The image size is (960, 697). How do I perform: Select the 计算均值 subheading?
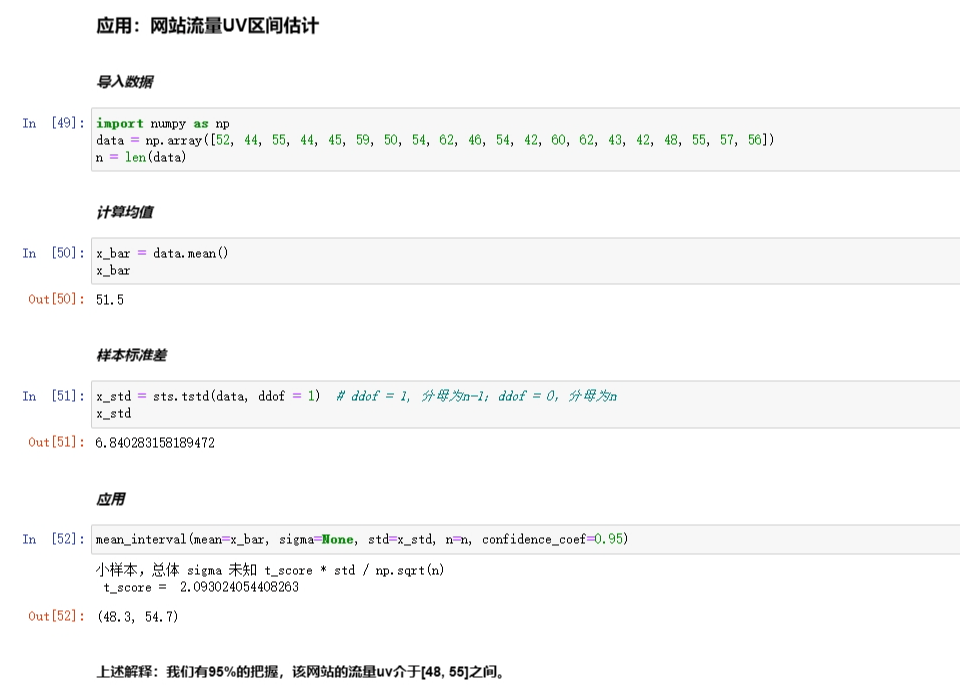(x=125, y=212)
